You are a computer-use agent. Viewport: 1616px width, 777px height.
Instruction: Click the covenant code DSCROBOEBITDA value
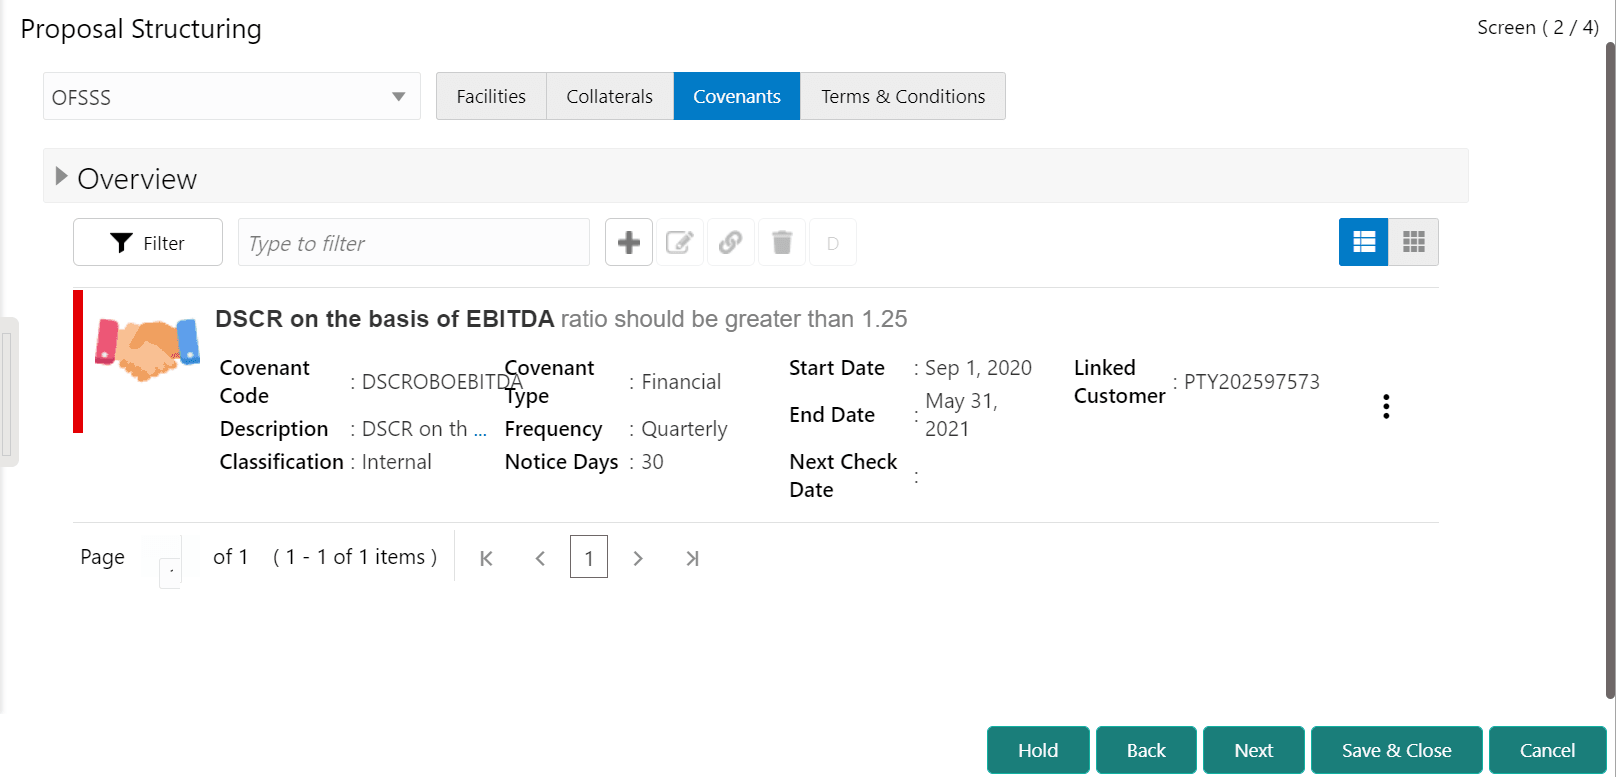[442, 382]
